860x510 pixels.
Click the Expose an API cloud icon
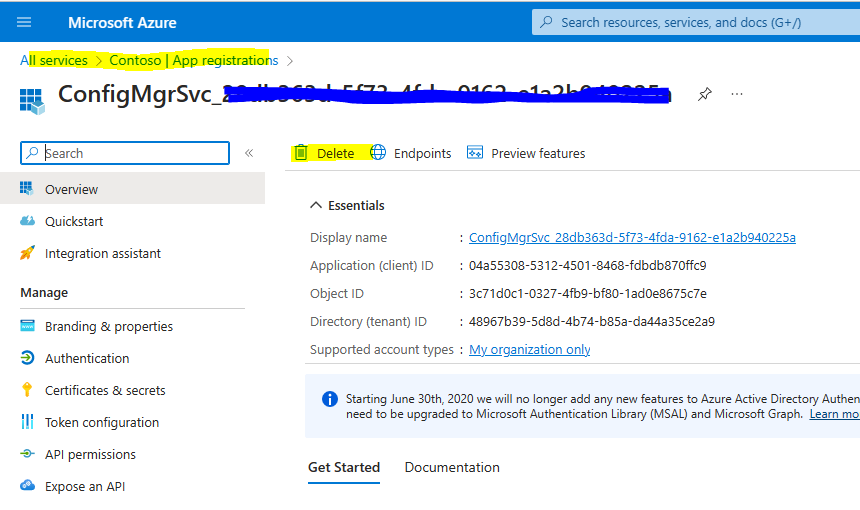pos(27,485)
